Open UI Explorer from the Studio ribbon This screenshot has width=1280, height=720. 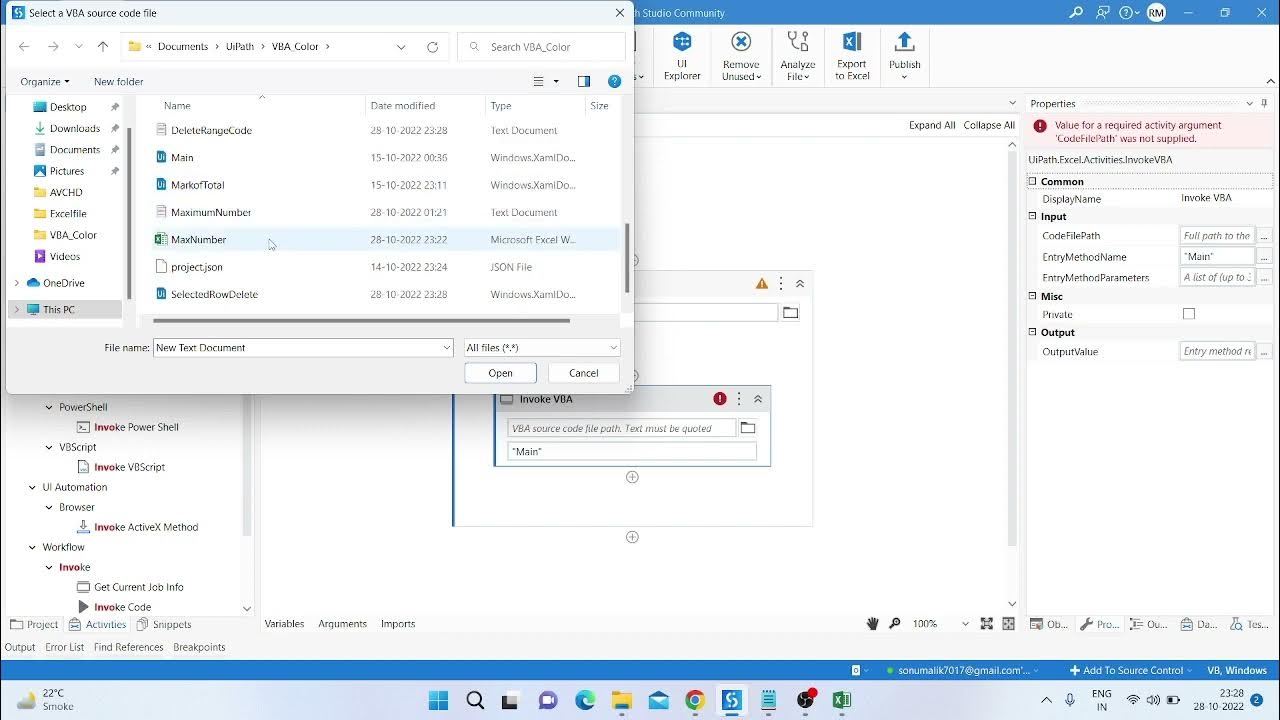coord(682,56)
